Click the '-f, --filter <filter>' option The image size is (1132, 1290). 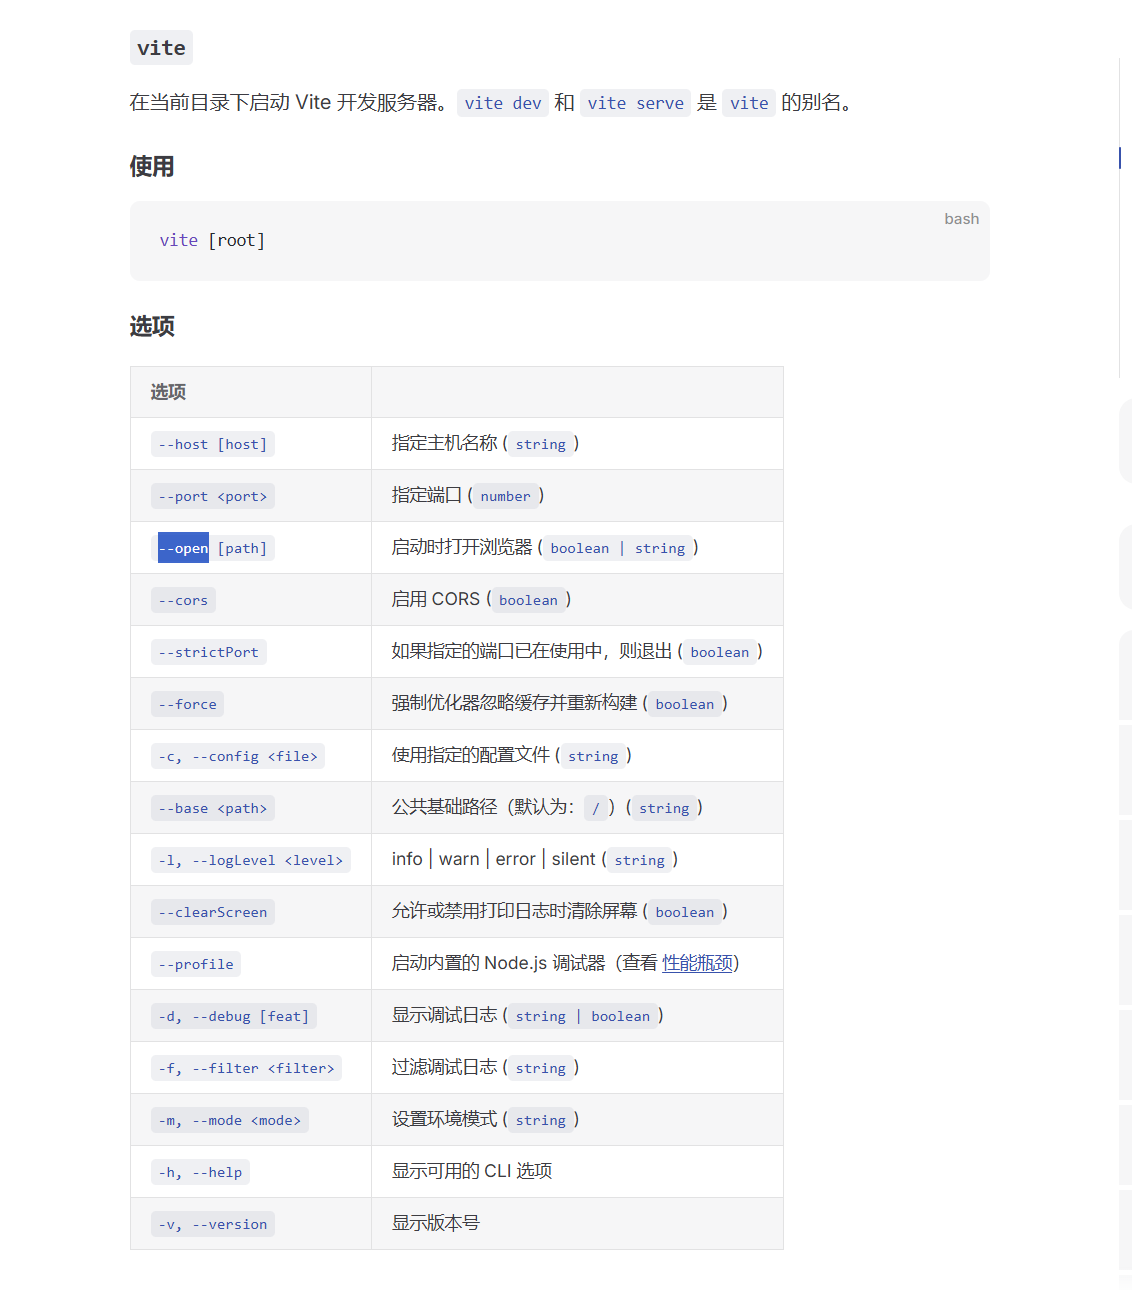(x=247, y=1068)
